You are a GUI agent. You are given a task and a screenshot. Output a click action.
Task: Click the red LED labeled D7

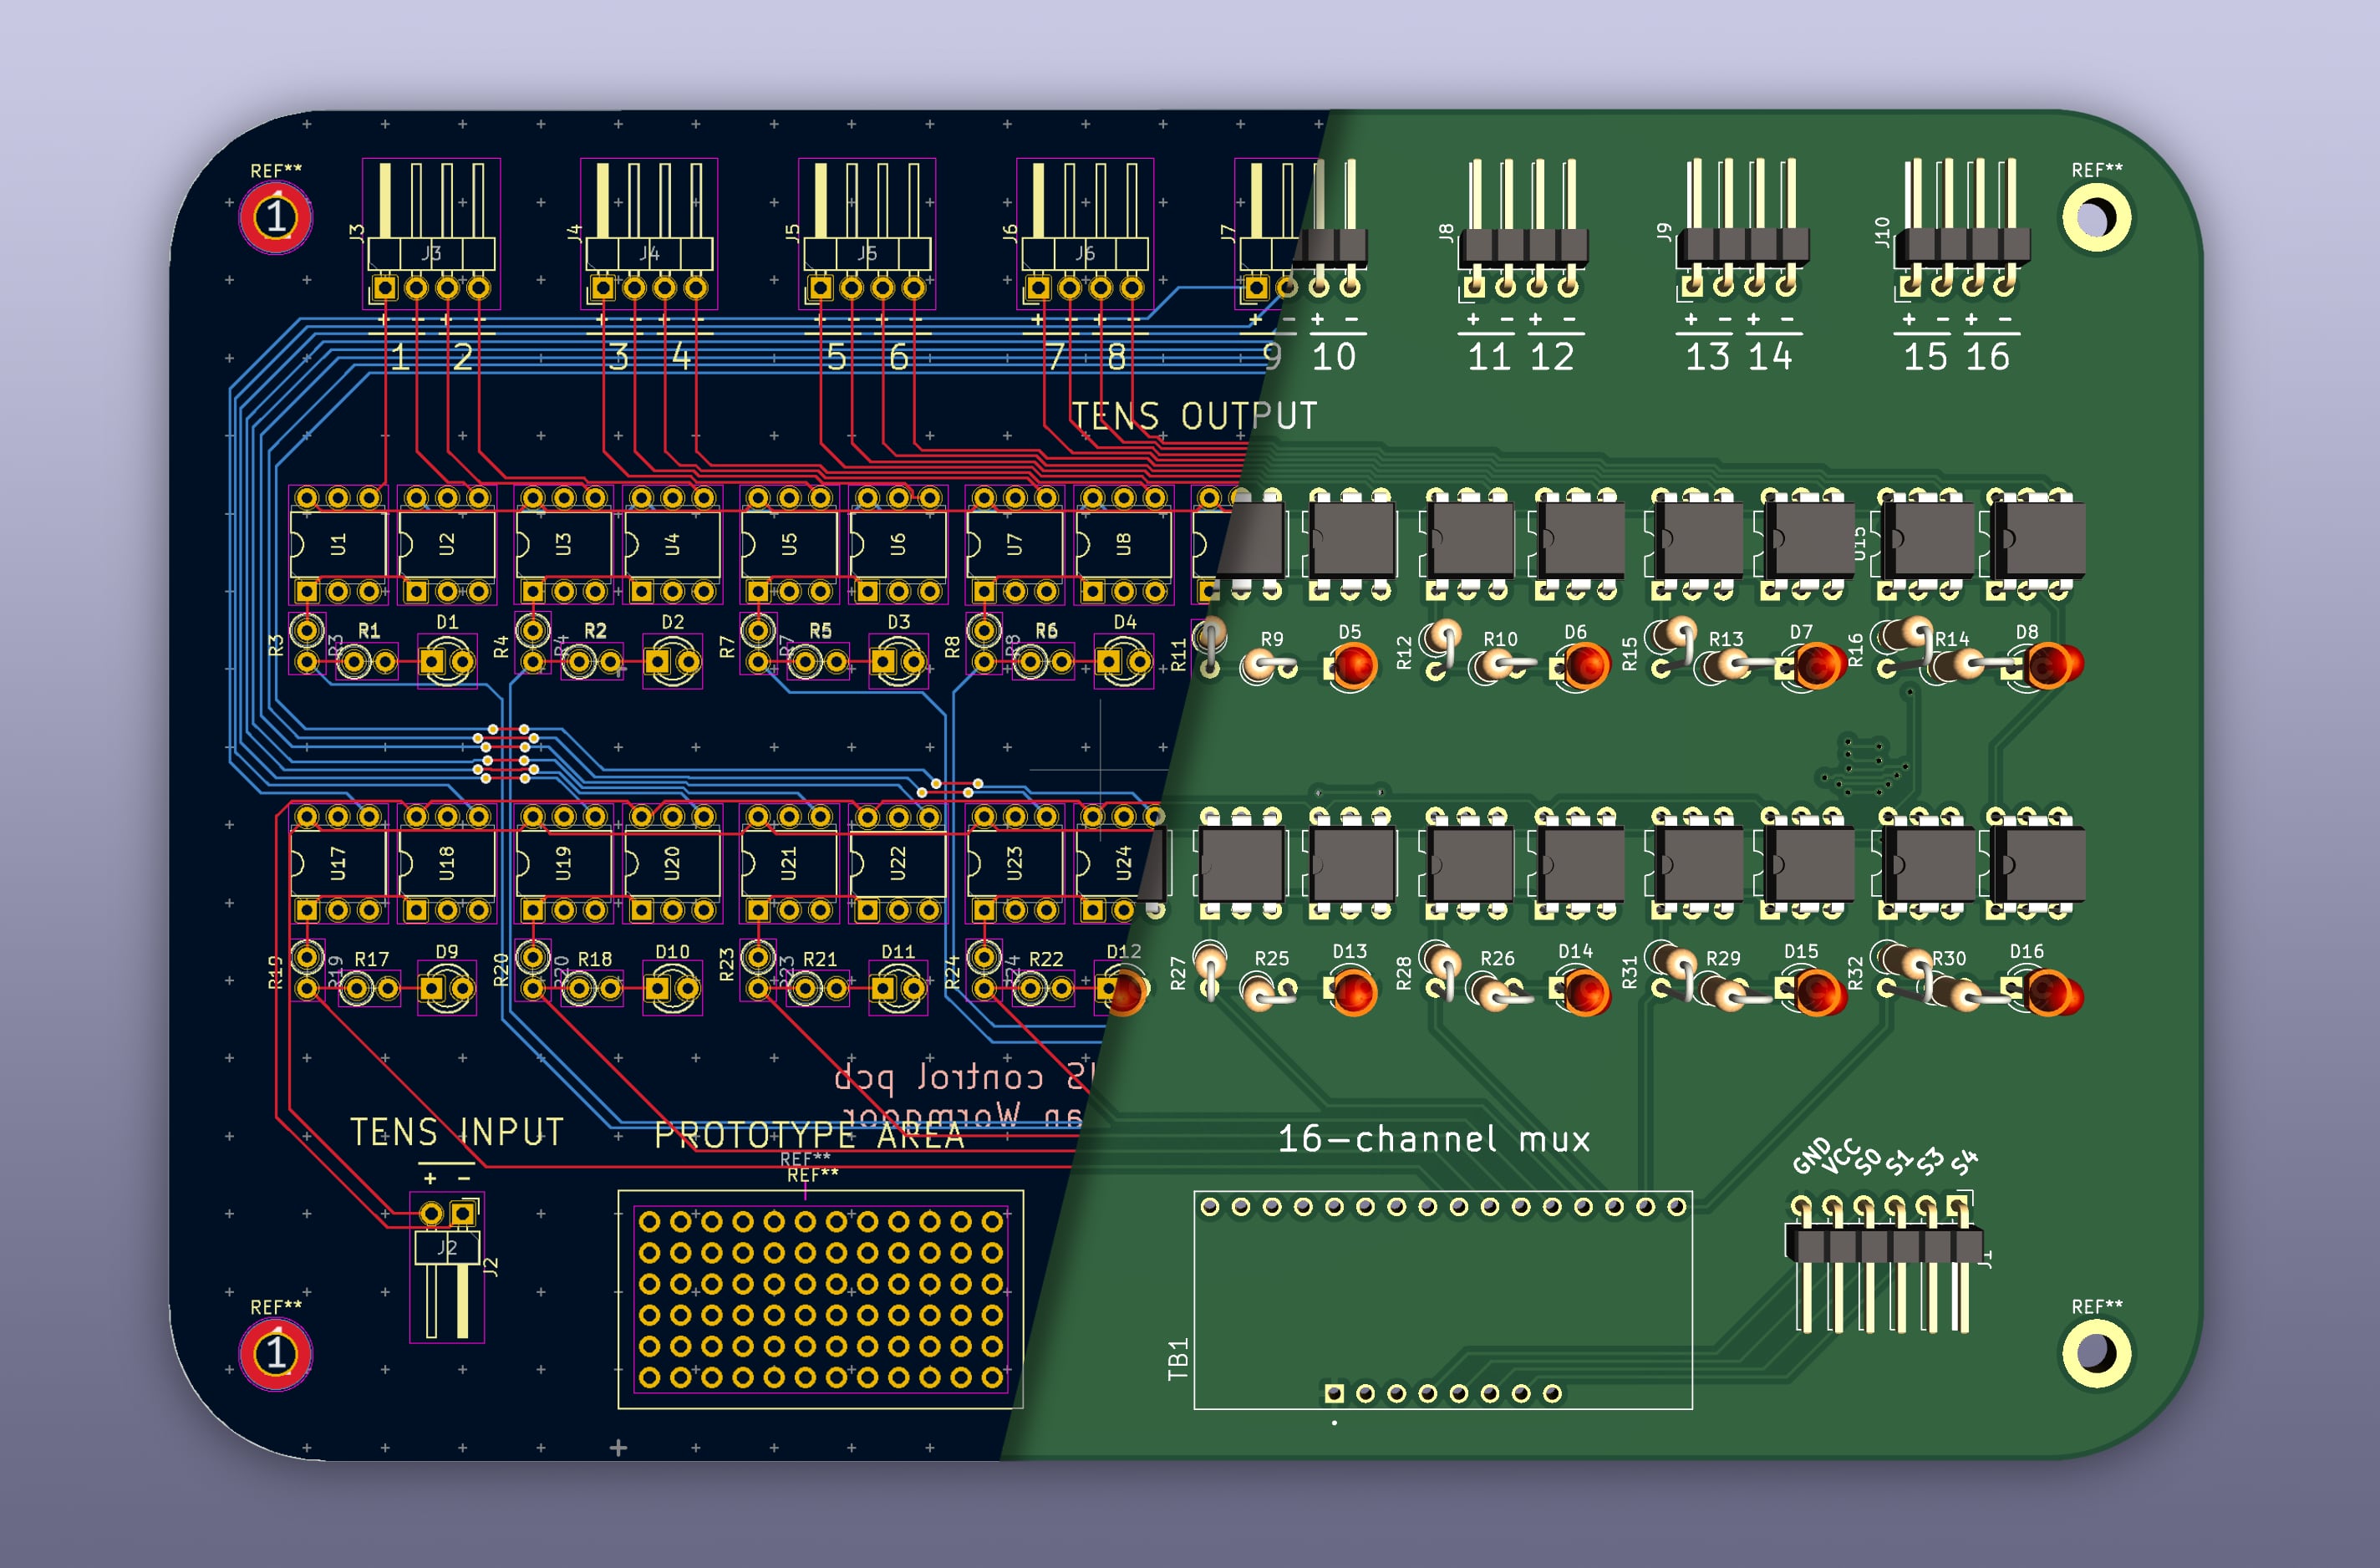[1820, 666]
